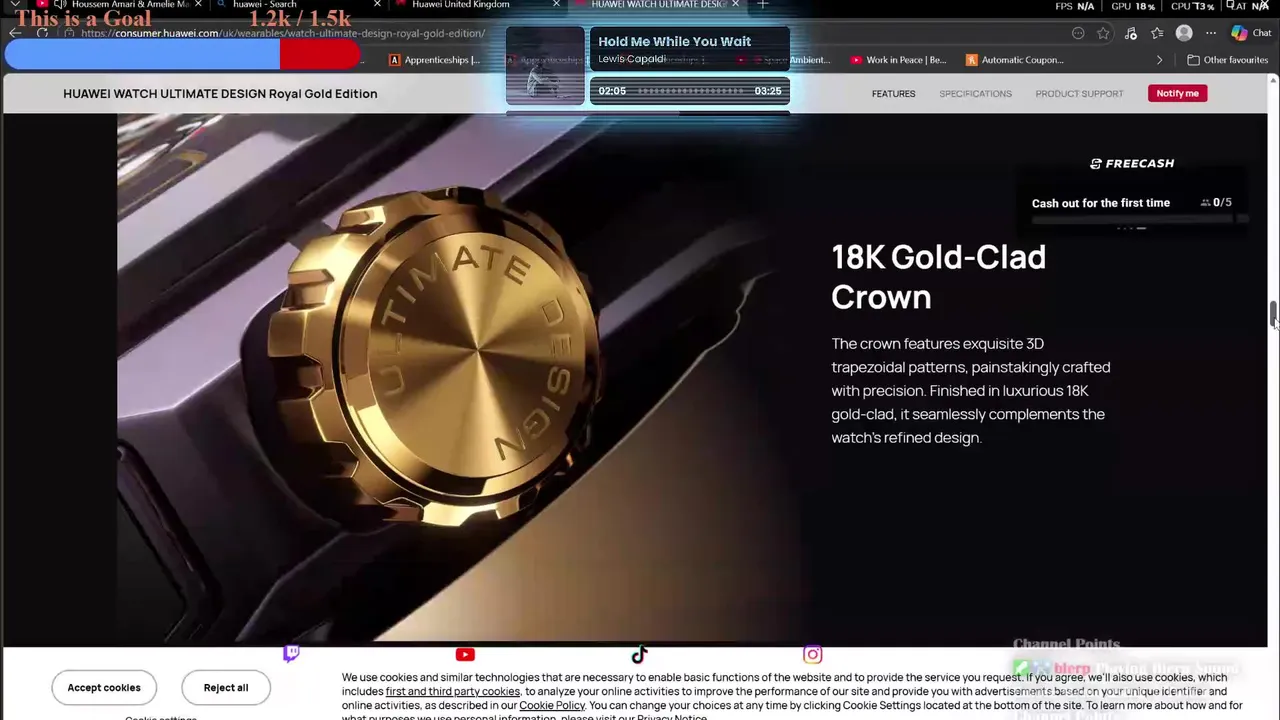Click 'HUAWEI WATCH ULTIMATE DESIGN Royal Gold Edition' title
This screenshot has width=1280, height=720.
click(x=220, y=94)
